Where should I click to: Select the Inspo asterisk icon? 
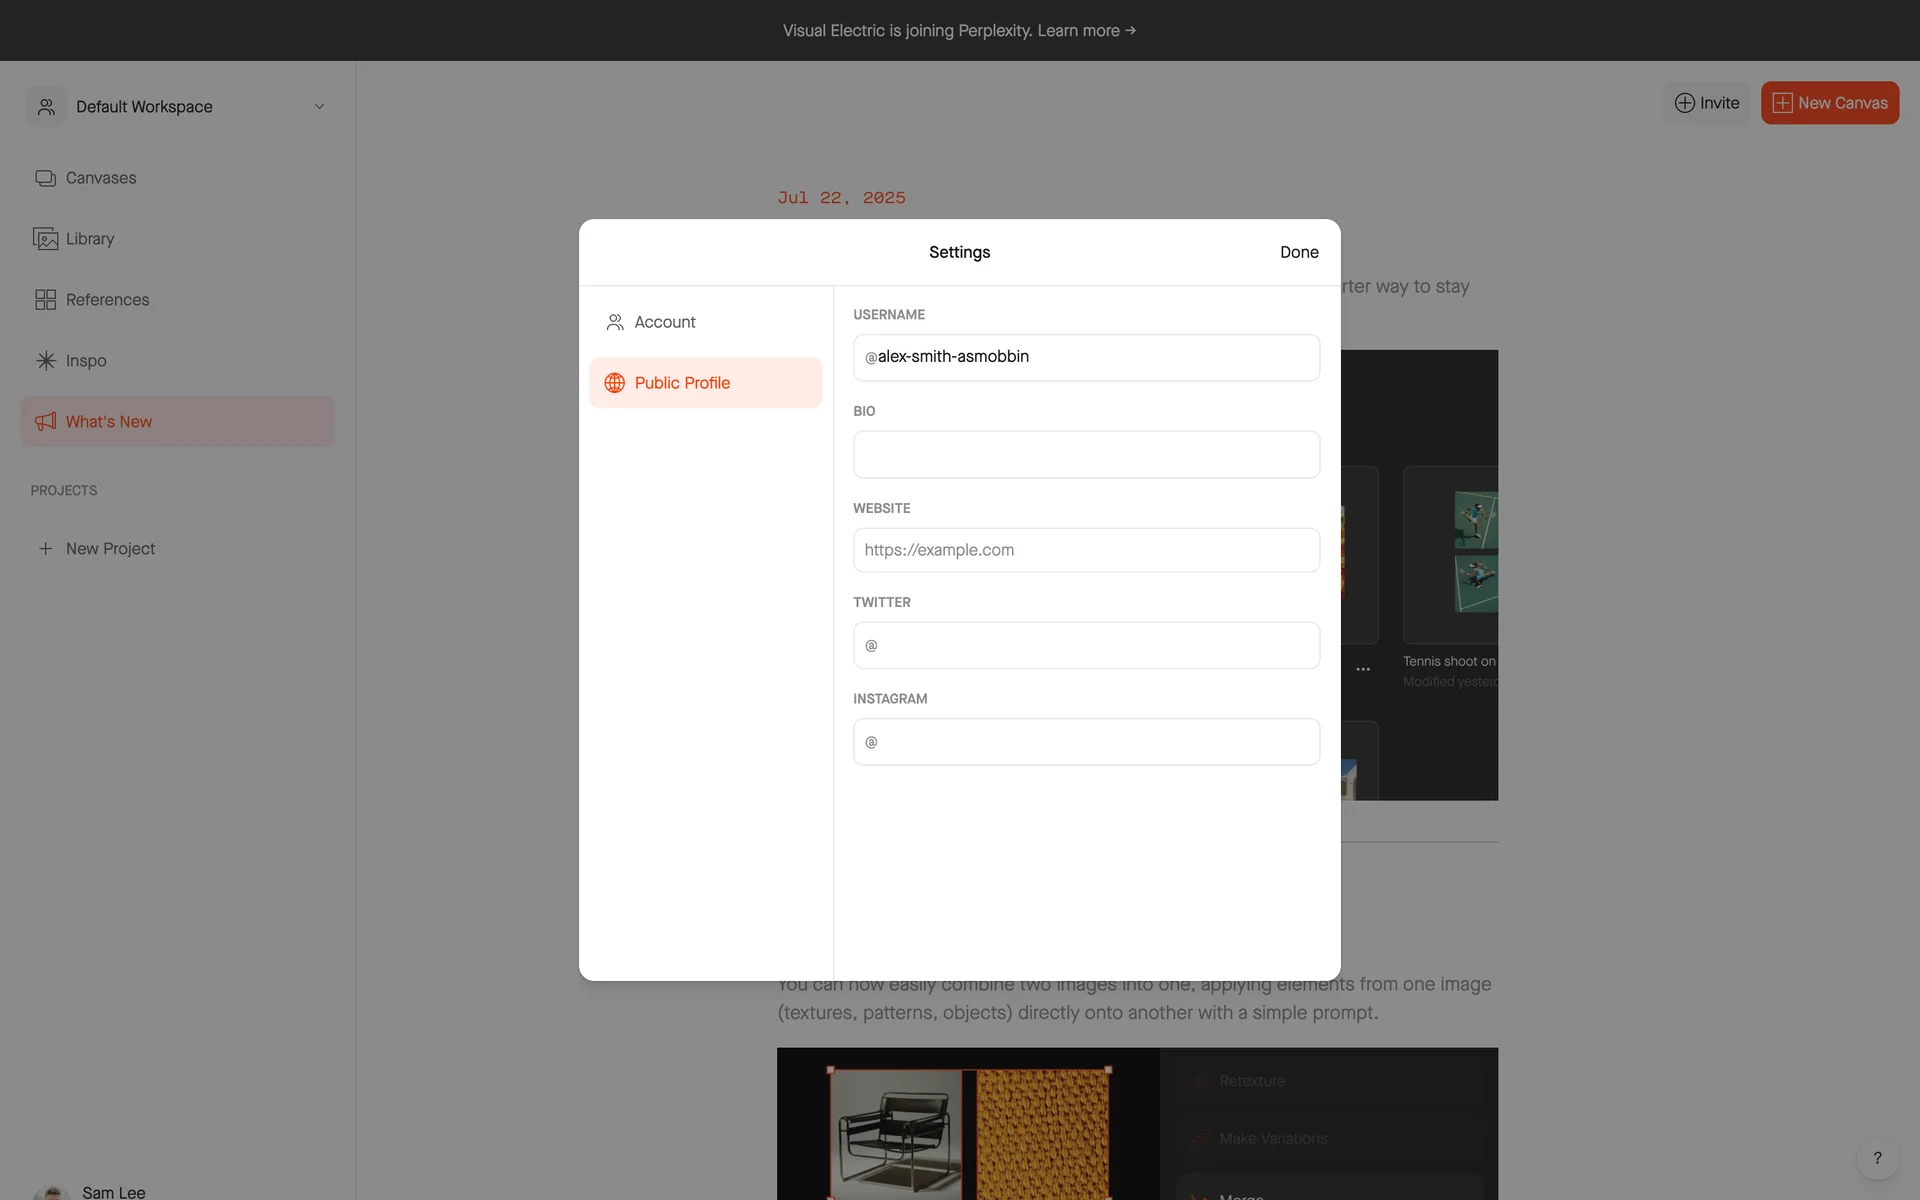pos(45,361)
